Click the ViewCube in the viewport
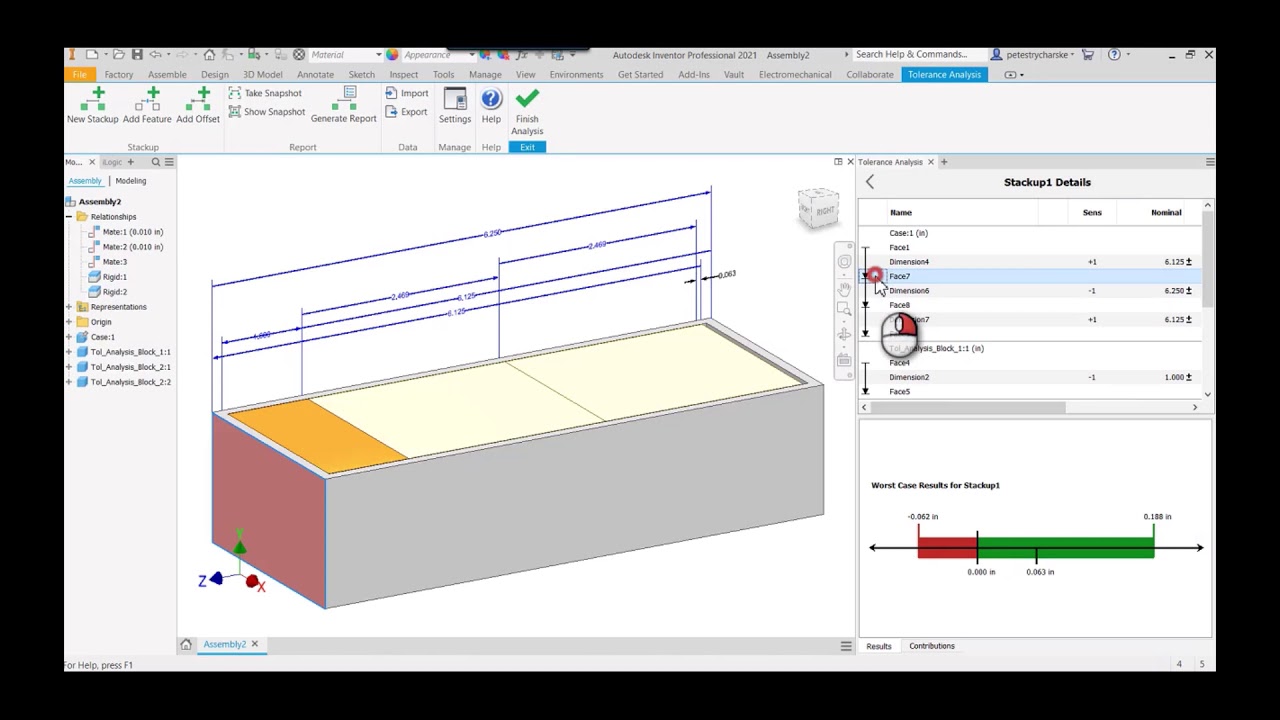The width and height of the screenshot is (1280, 720). (819, 208)
